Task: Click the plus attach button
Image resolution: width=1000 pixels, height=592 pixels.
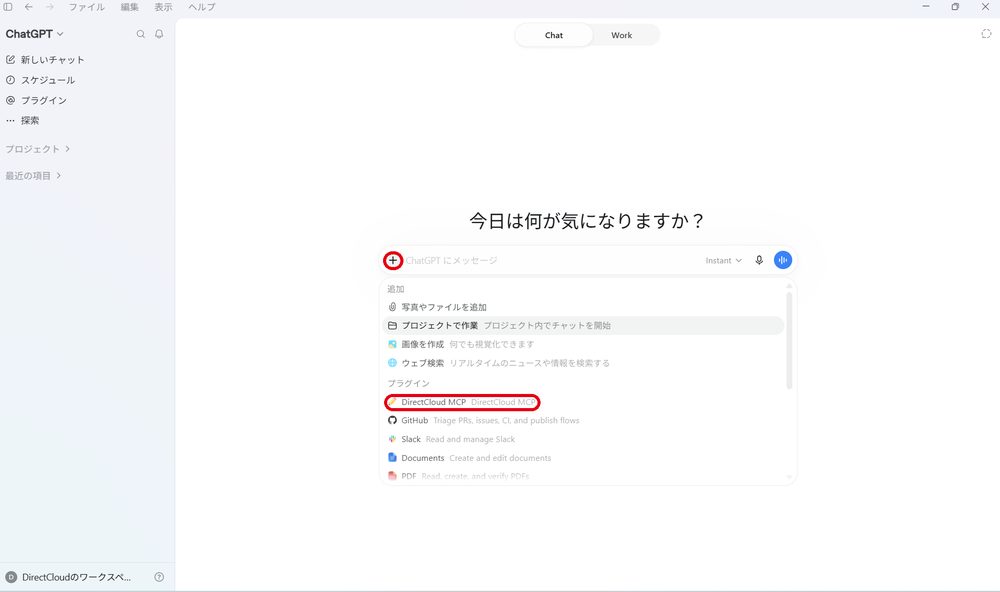Action: click(x=393, y=260)
